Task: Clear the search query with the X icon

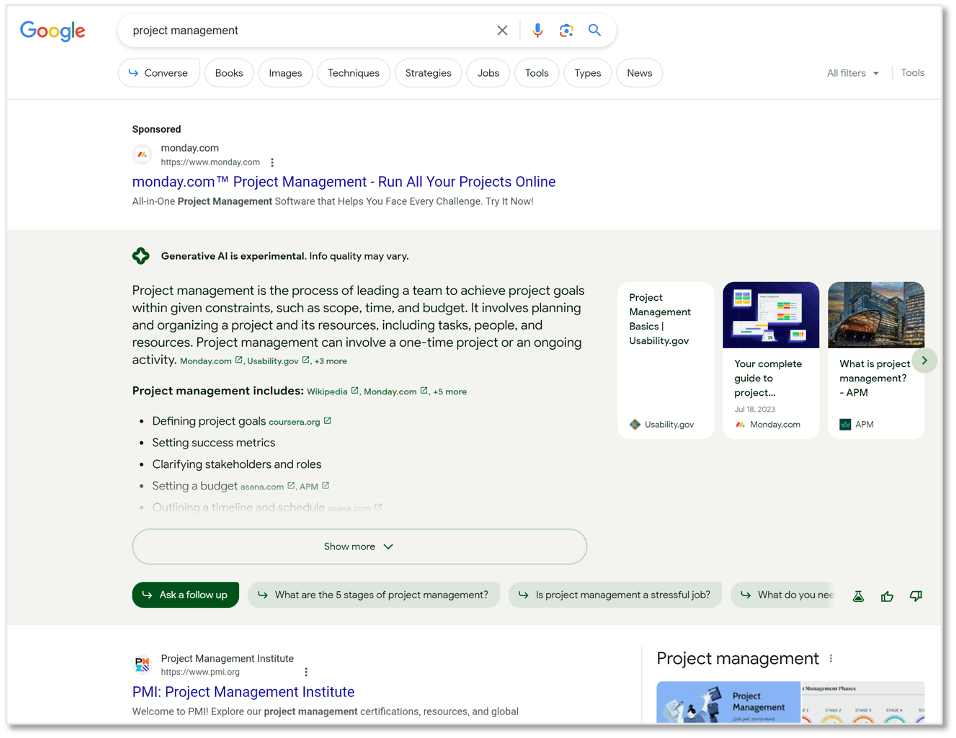Action: point(502,30)
